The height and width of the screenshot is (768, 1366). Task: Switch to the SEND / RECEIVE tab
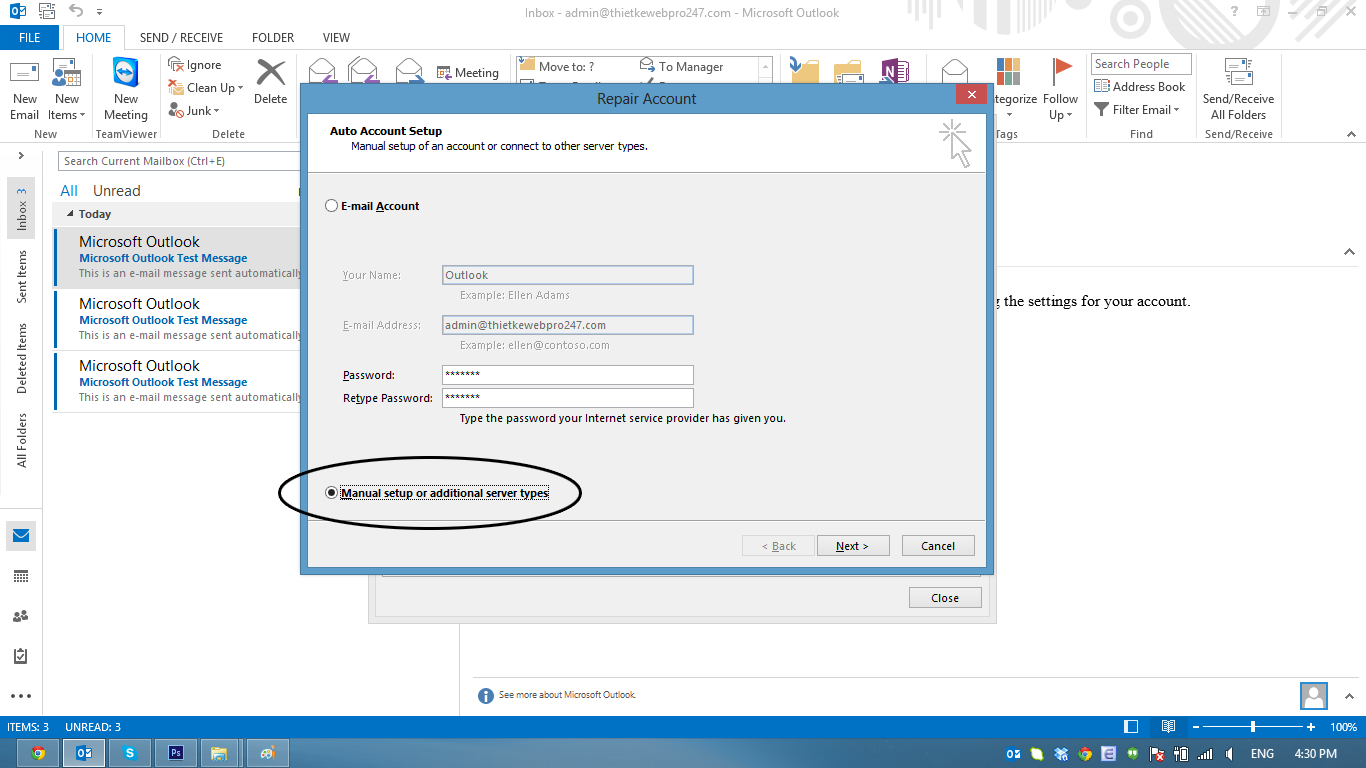pyautogui.click(x=182, y=38)
